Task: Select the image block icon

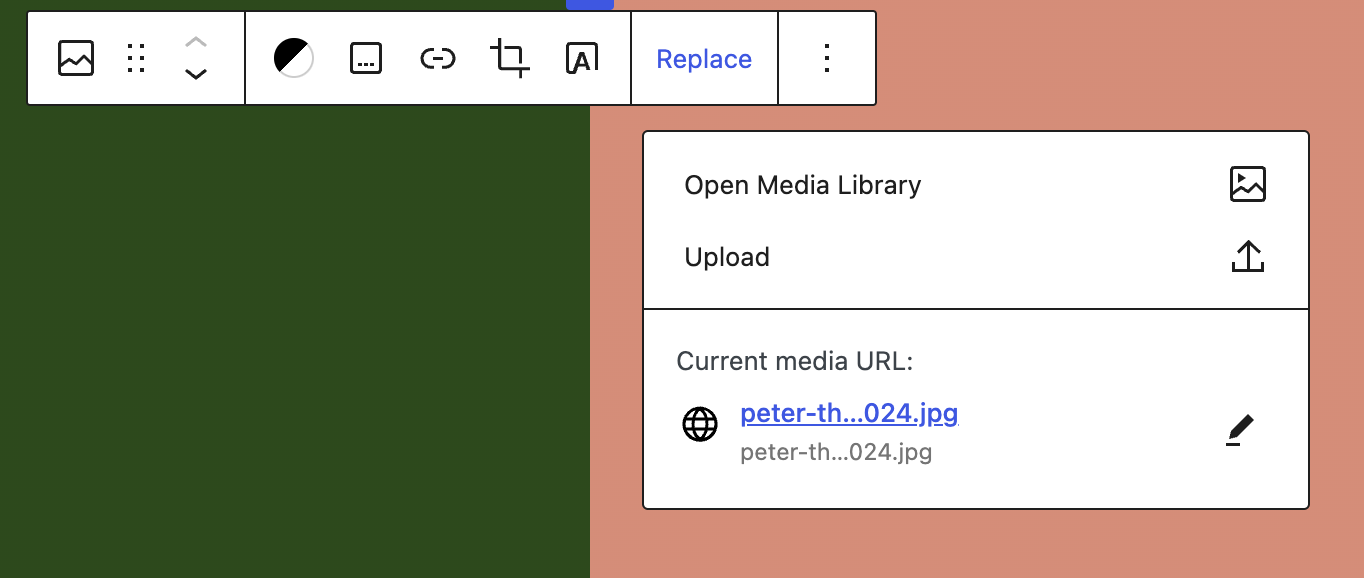Action: 75,58
